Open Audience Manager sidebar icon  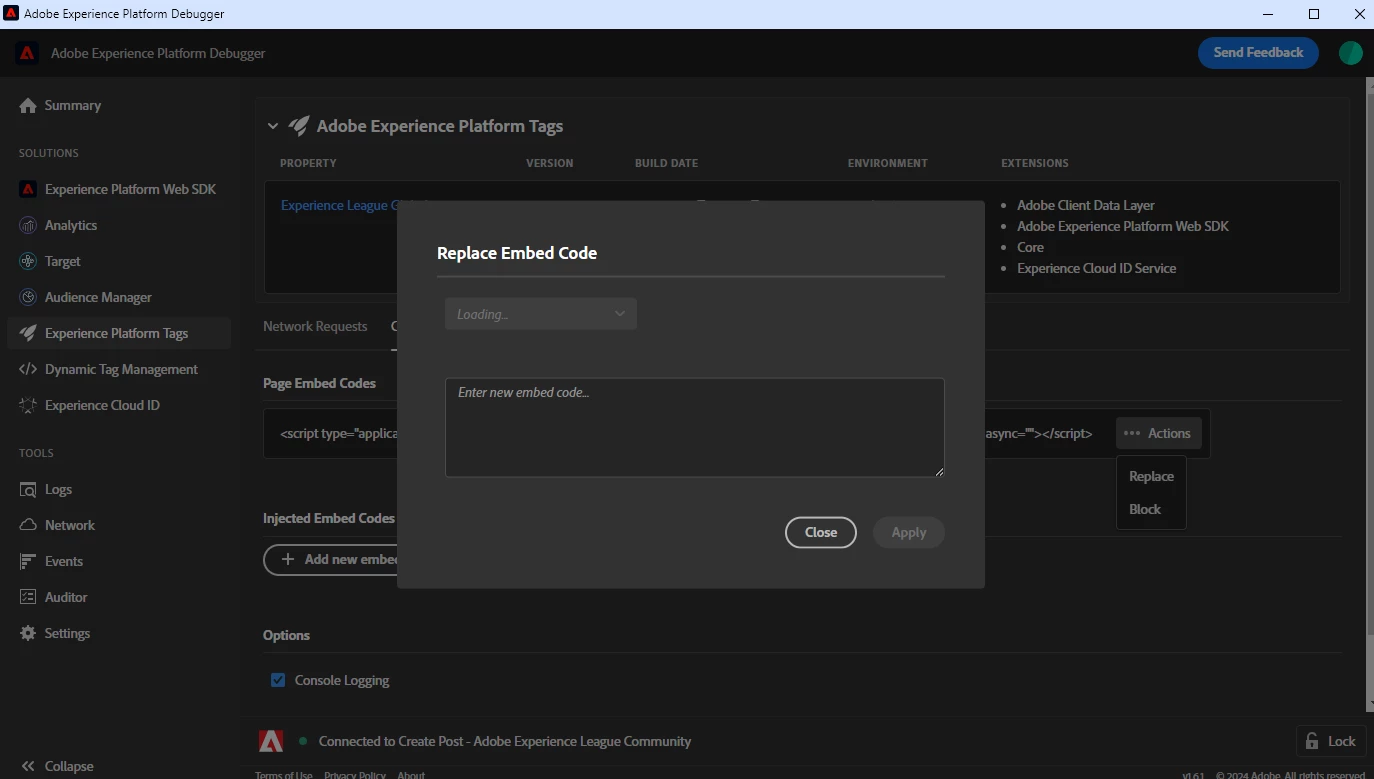[x=28, y=297]
